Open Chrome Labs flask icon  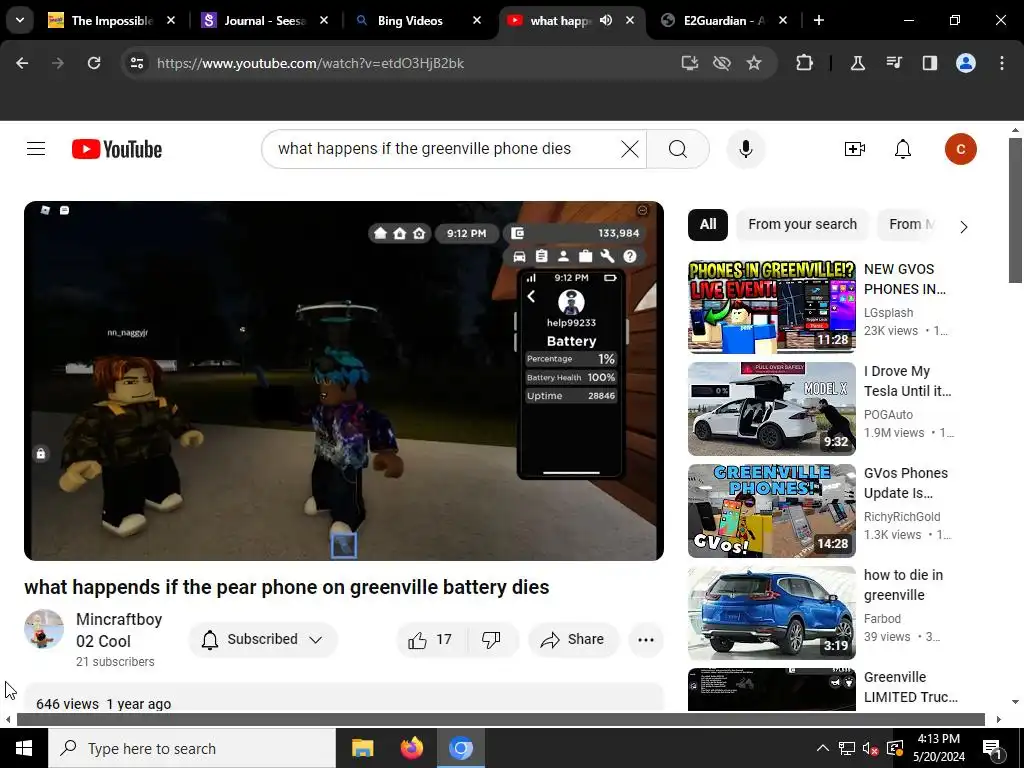(857, 63)
